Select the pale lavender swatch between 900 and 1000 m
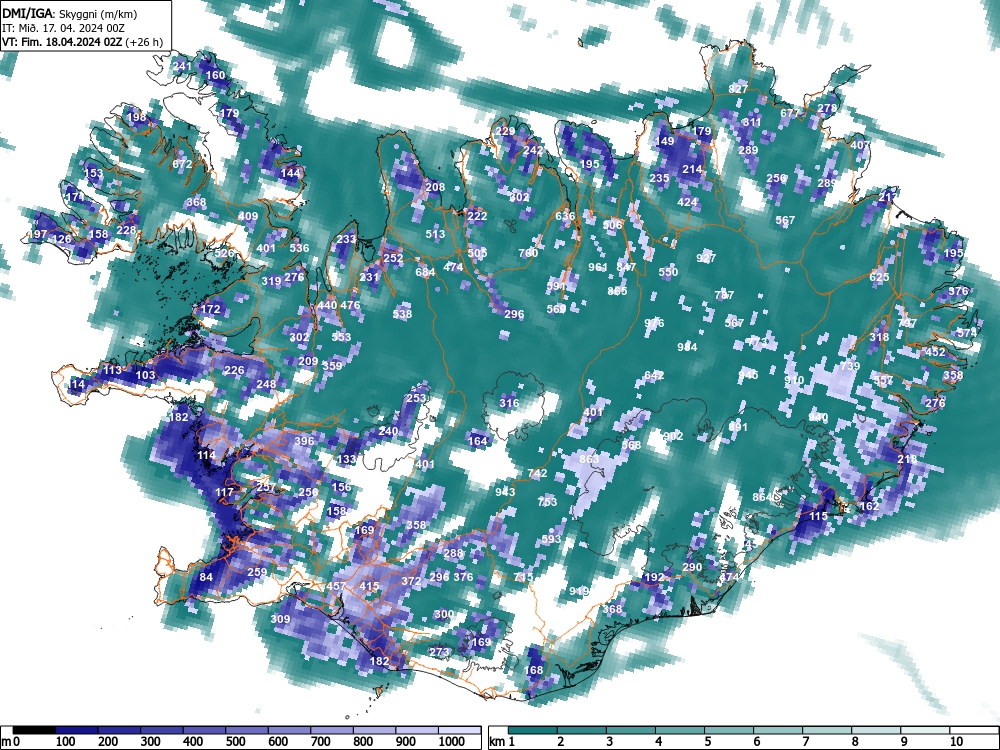 pyautogui.click(x=417, y=730)
